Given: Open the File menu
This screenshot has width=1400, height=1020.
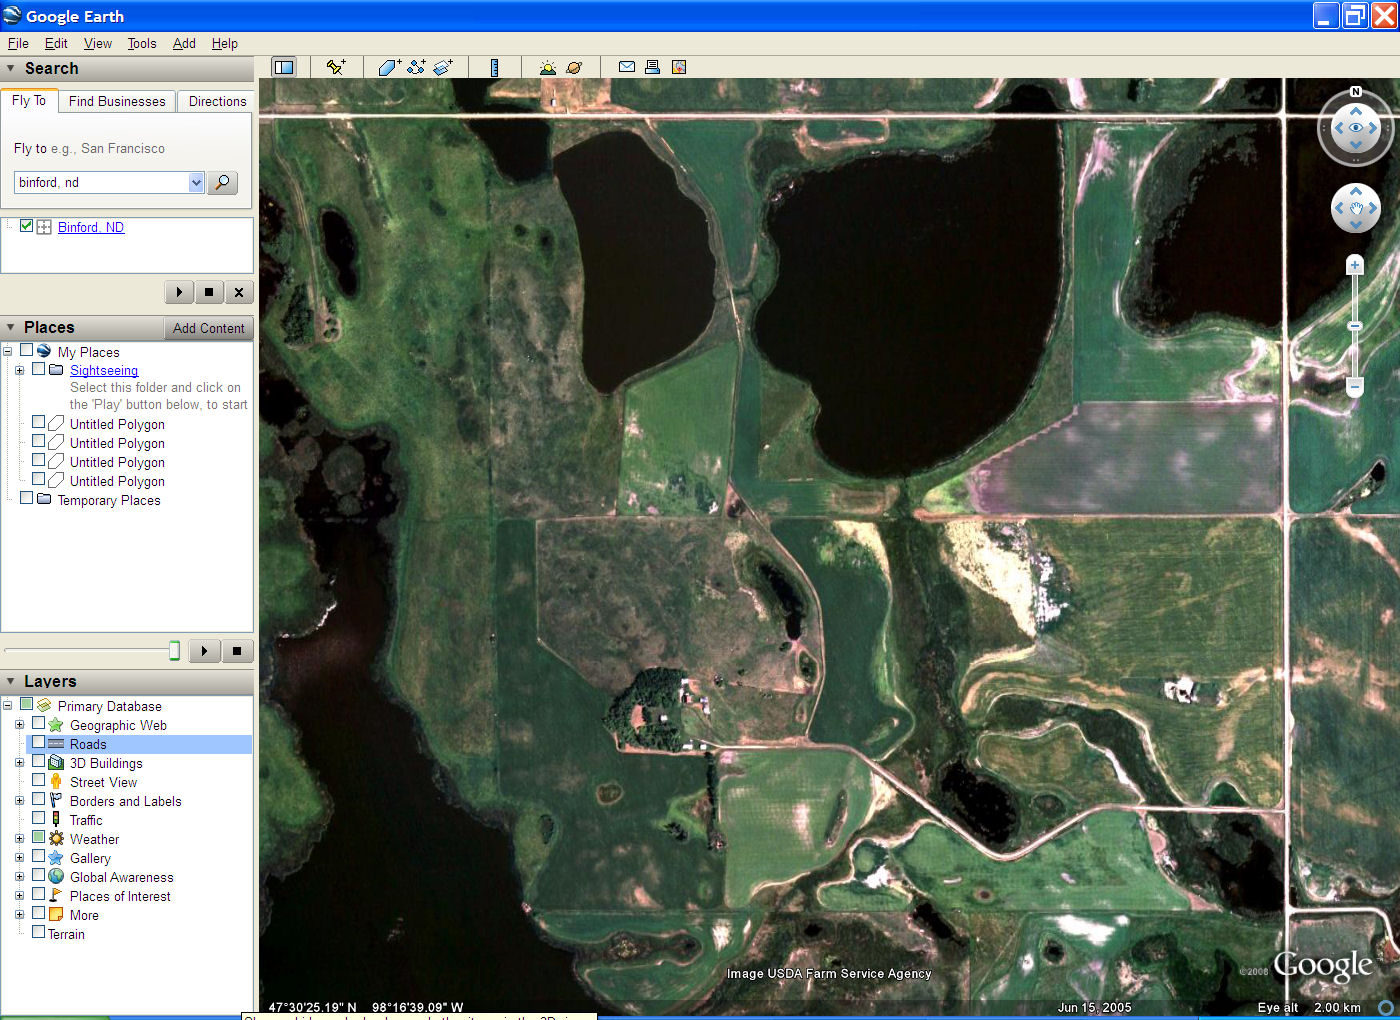Looking at the screenshot, I should (x=18, y=43).
